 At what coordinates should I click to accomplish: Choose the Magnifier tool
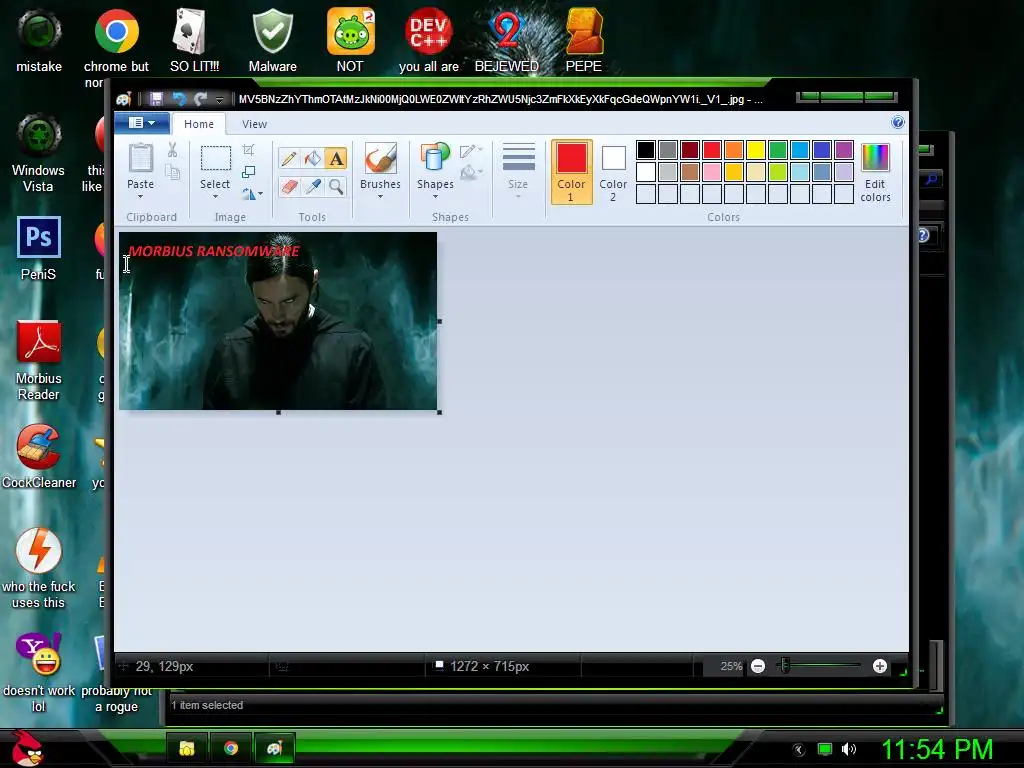(336, 187)
